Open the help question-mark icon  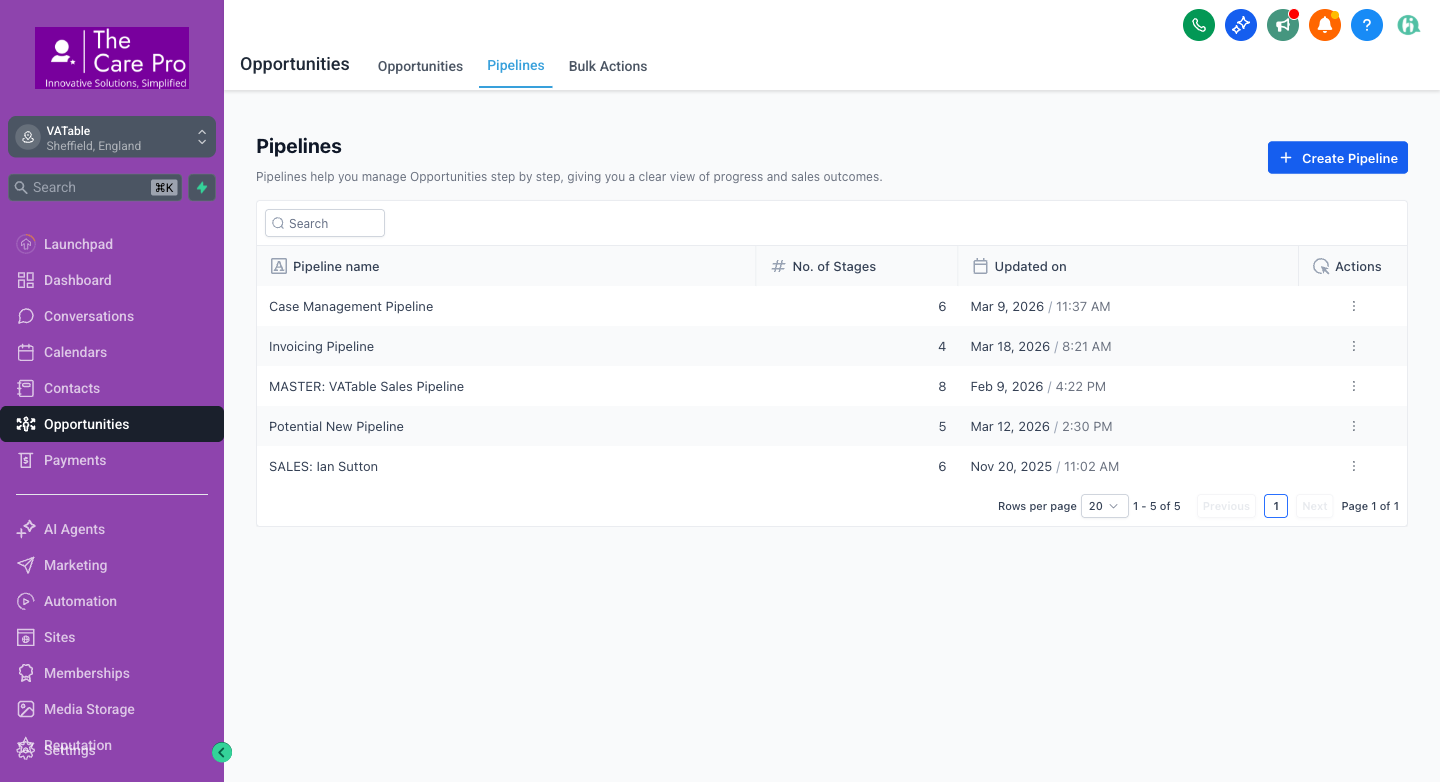pos(1367,25)
